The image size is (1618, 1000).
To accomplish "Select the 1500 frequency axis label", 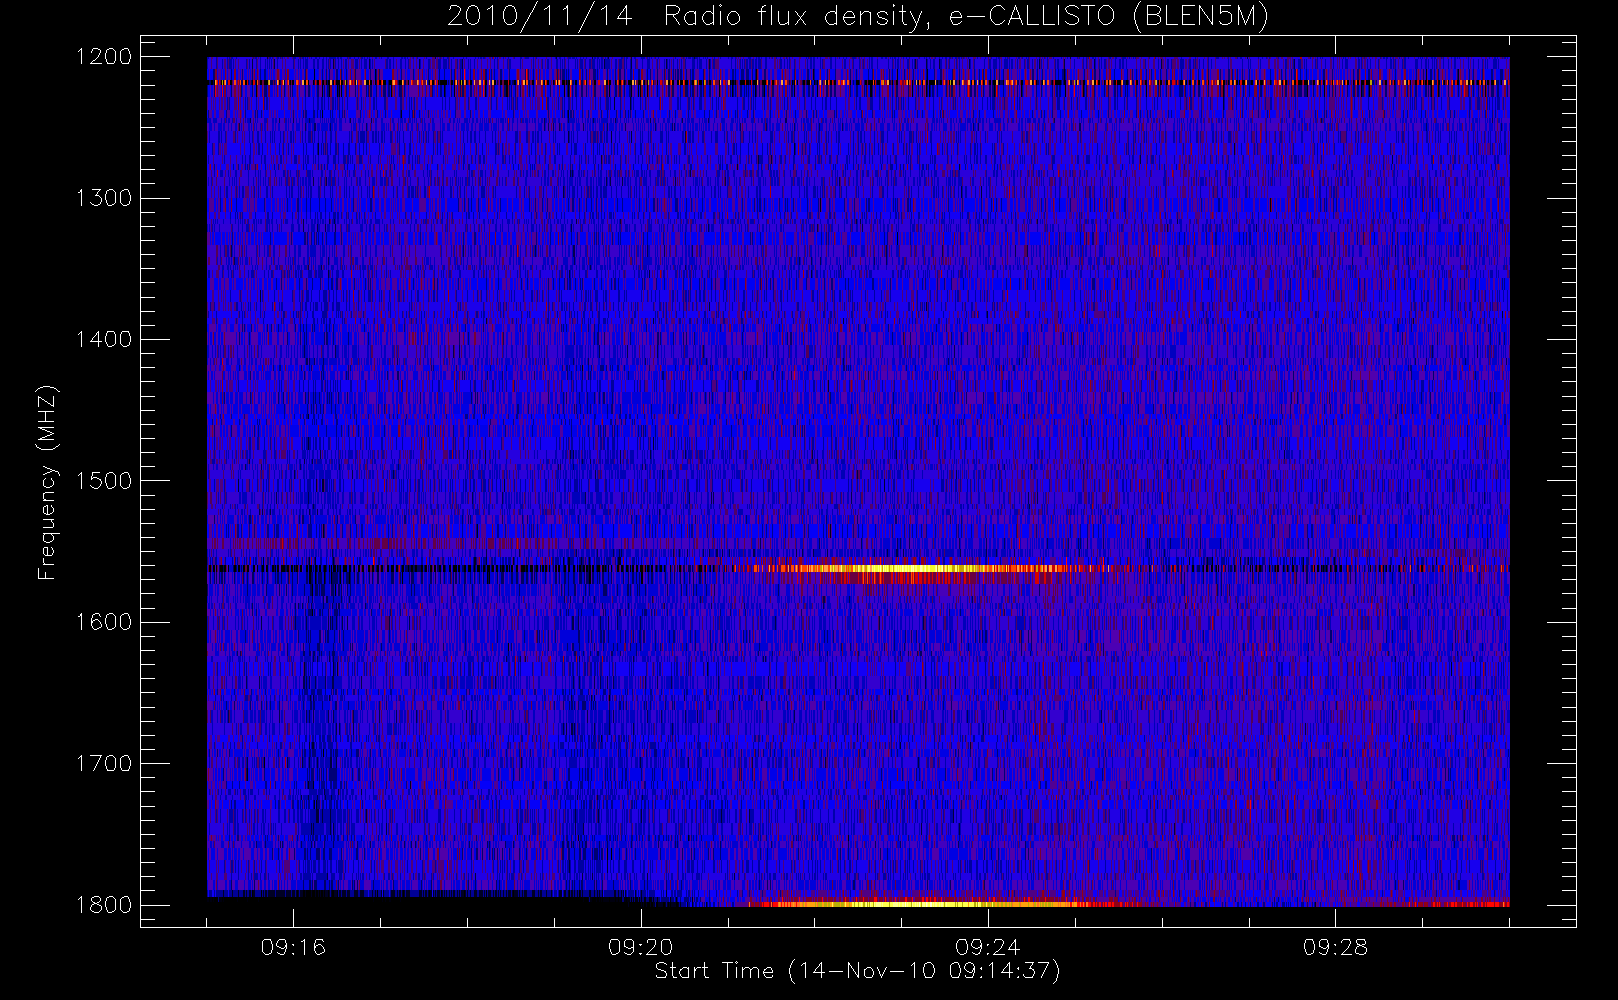I will pos(104,480).
